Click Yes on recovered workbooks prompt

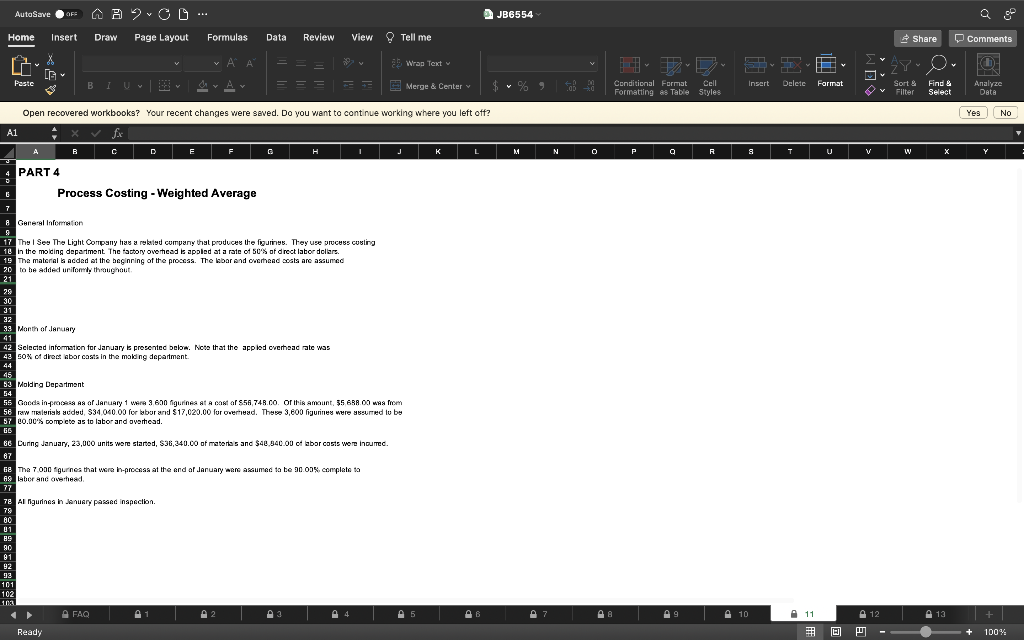click(x=973, y=113)
